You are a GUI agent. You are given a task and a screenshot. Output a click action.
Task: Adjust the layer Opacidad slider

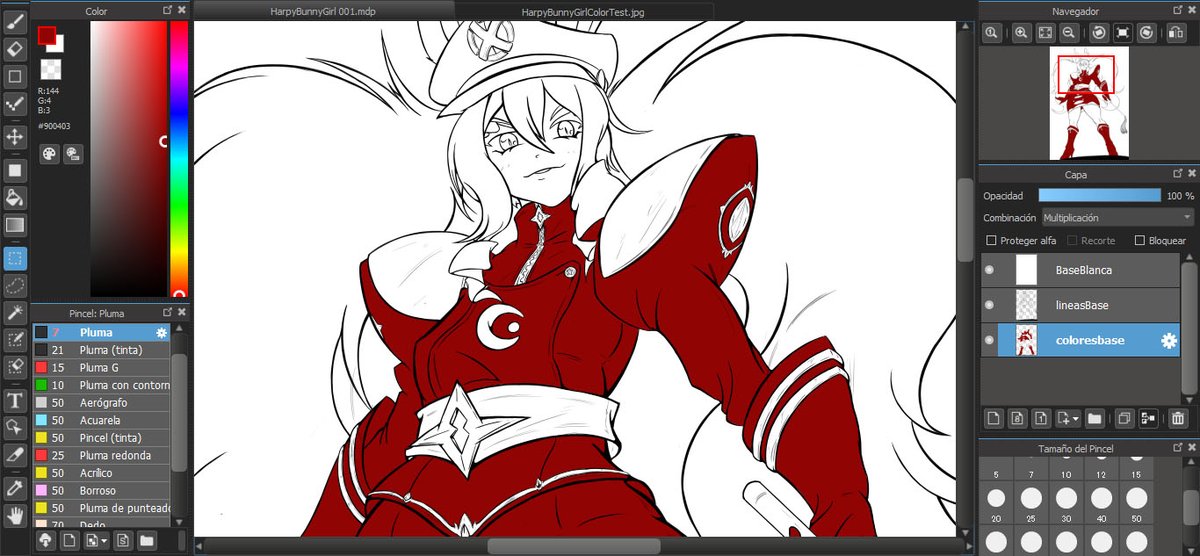point(1099,195)
